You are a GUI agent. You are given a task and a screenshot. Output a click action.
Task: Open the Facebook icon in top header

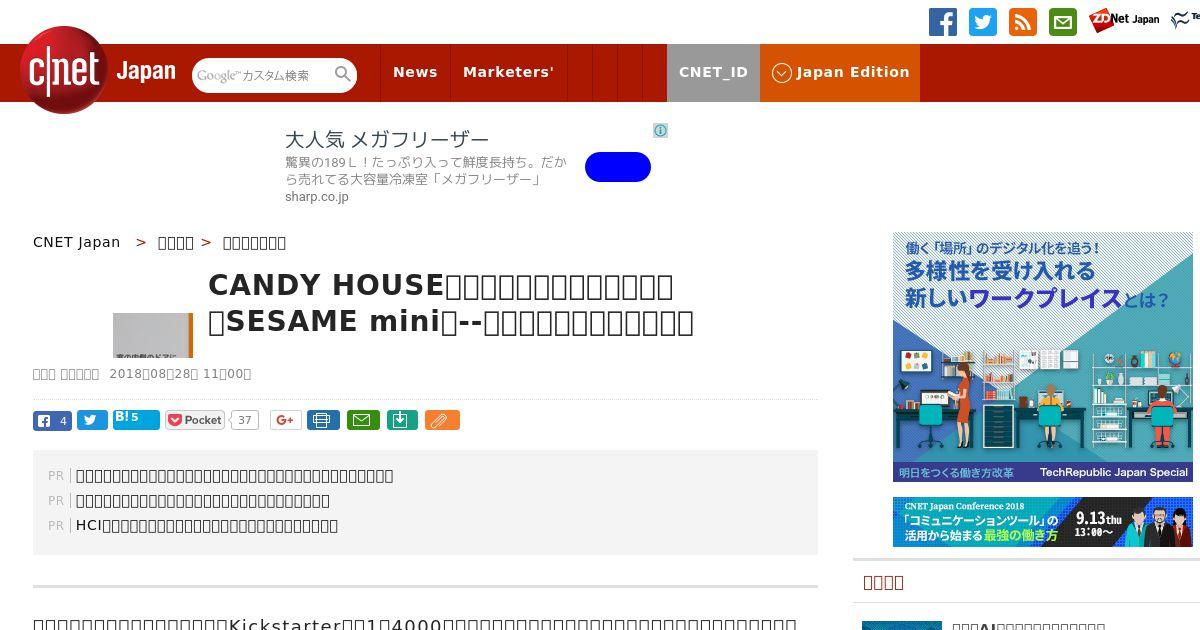tap(943, 22)
